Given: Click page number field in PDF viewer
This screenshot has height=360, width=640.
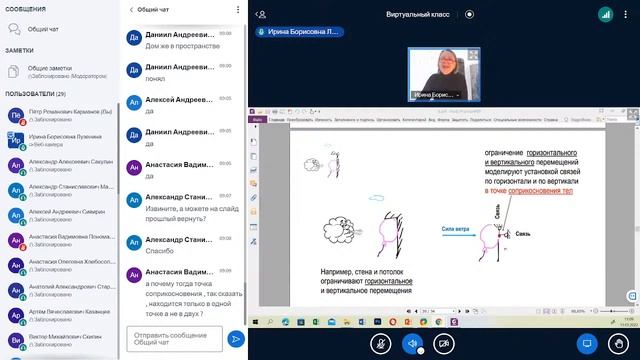Looking at the screenshot, I should (438, 311).
